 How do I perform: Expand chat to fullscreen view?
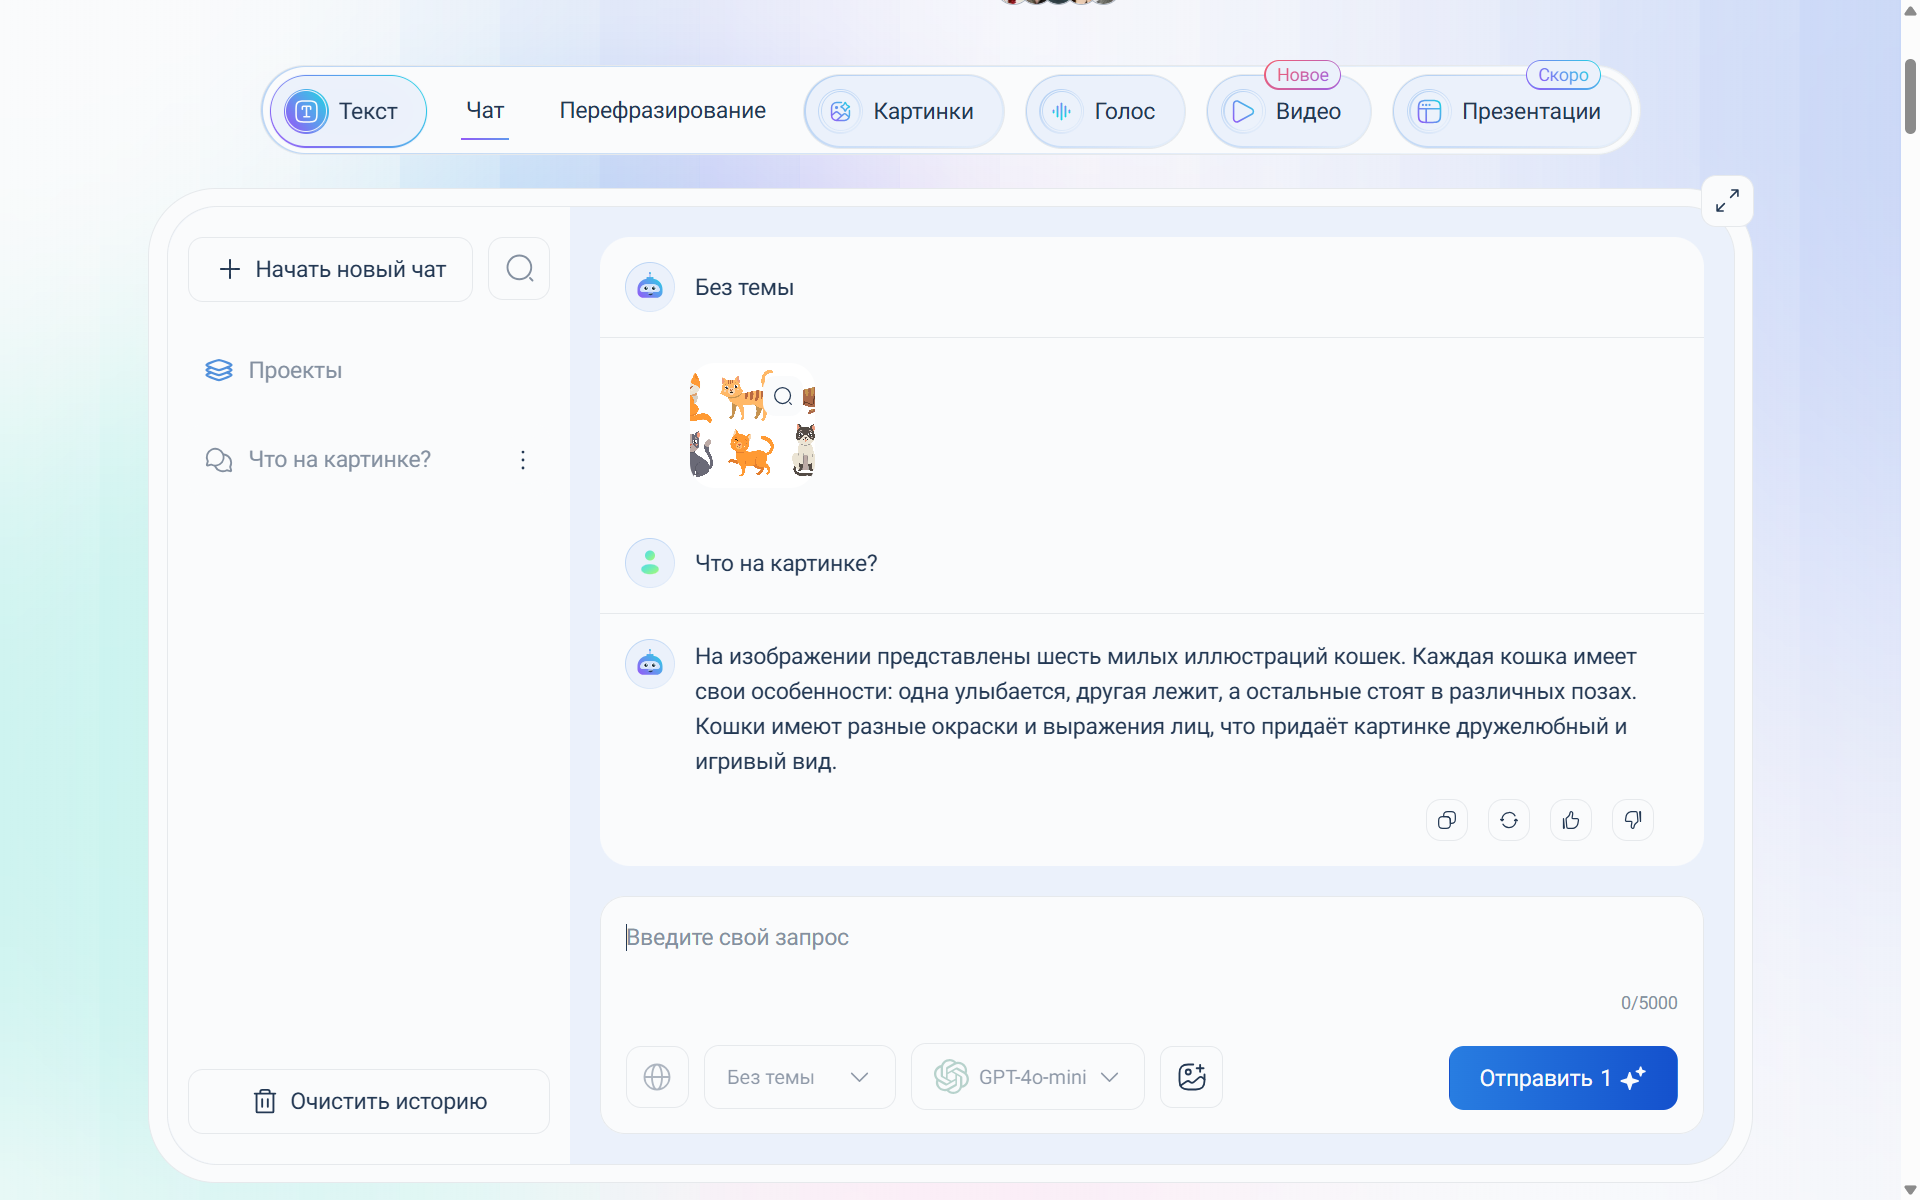[1727, 201]
